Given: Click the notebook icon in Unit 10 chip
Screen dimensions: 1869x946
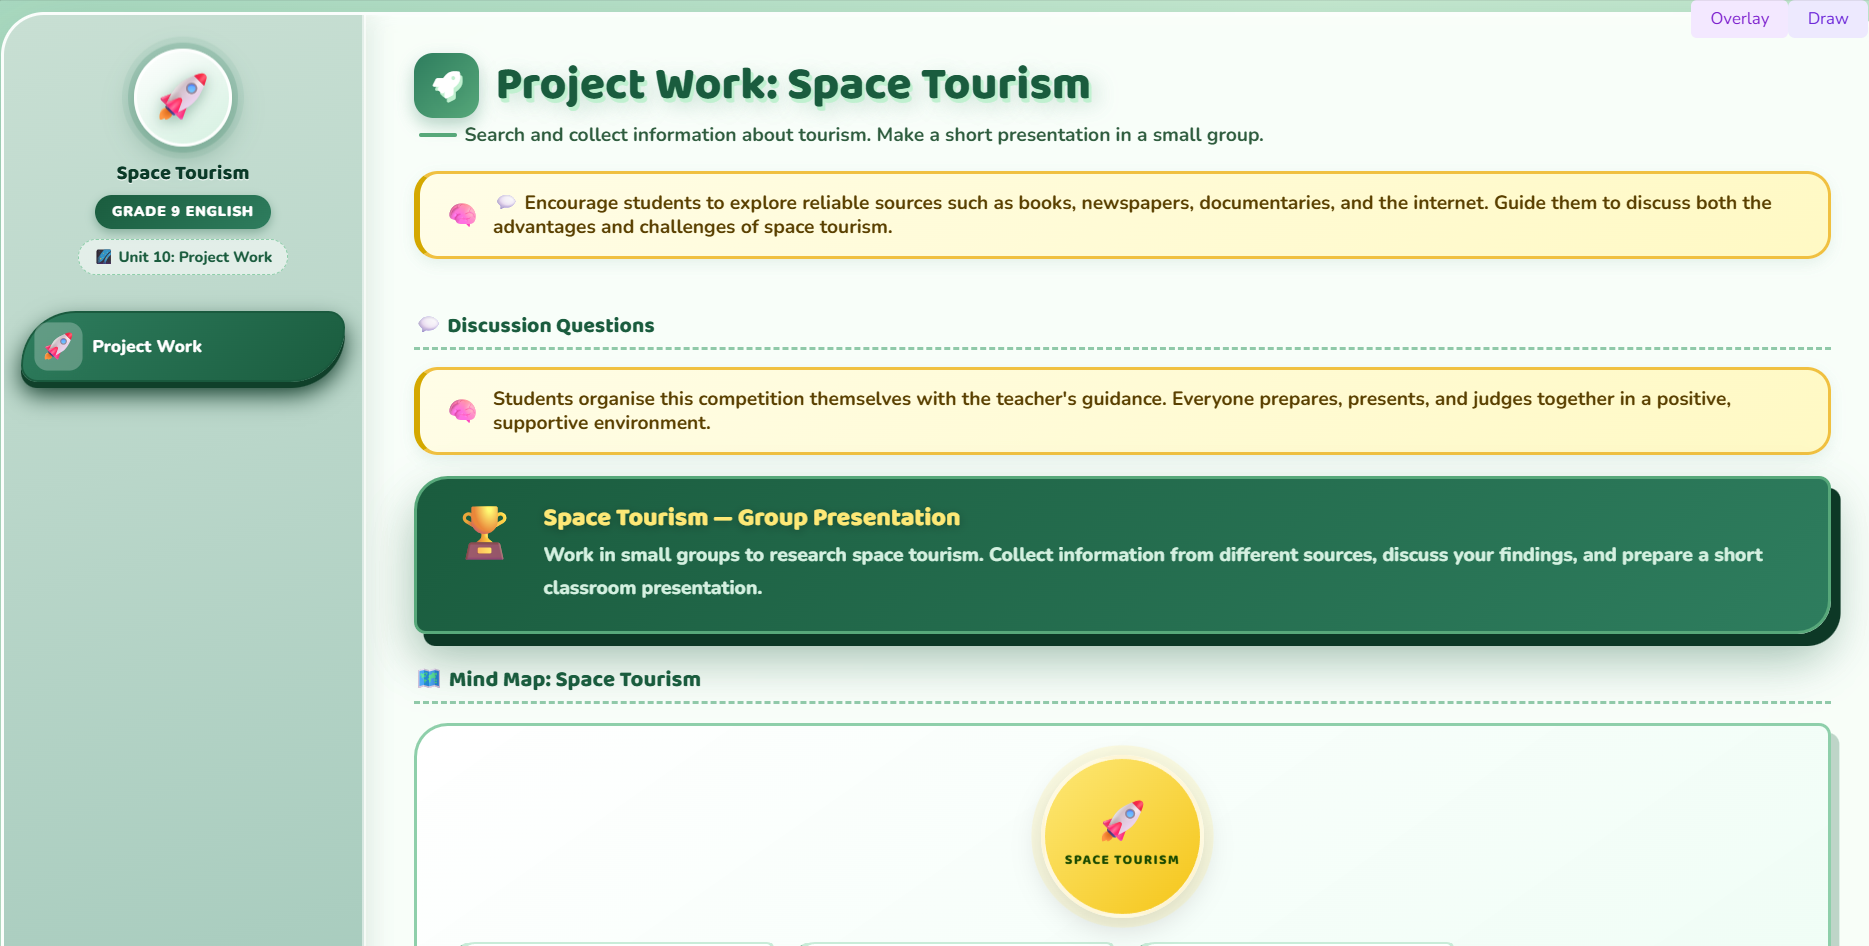Looking at the screenshot, I should click(104, 257).
